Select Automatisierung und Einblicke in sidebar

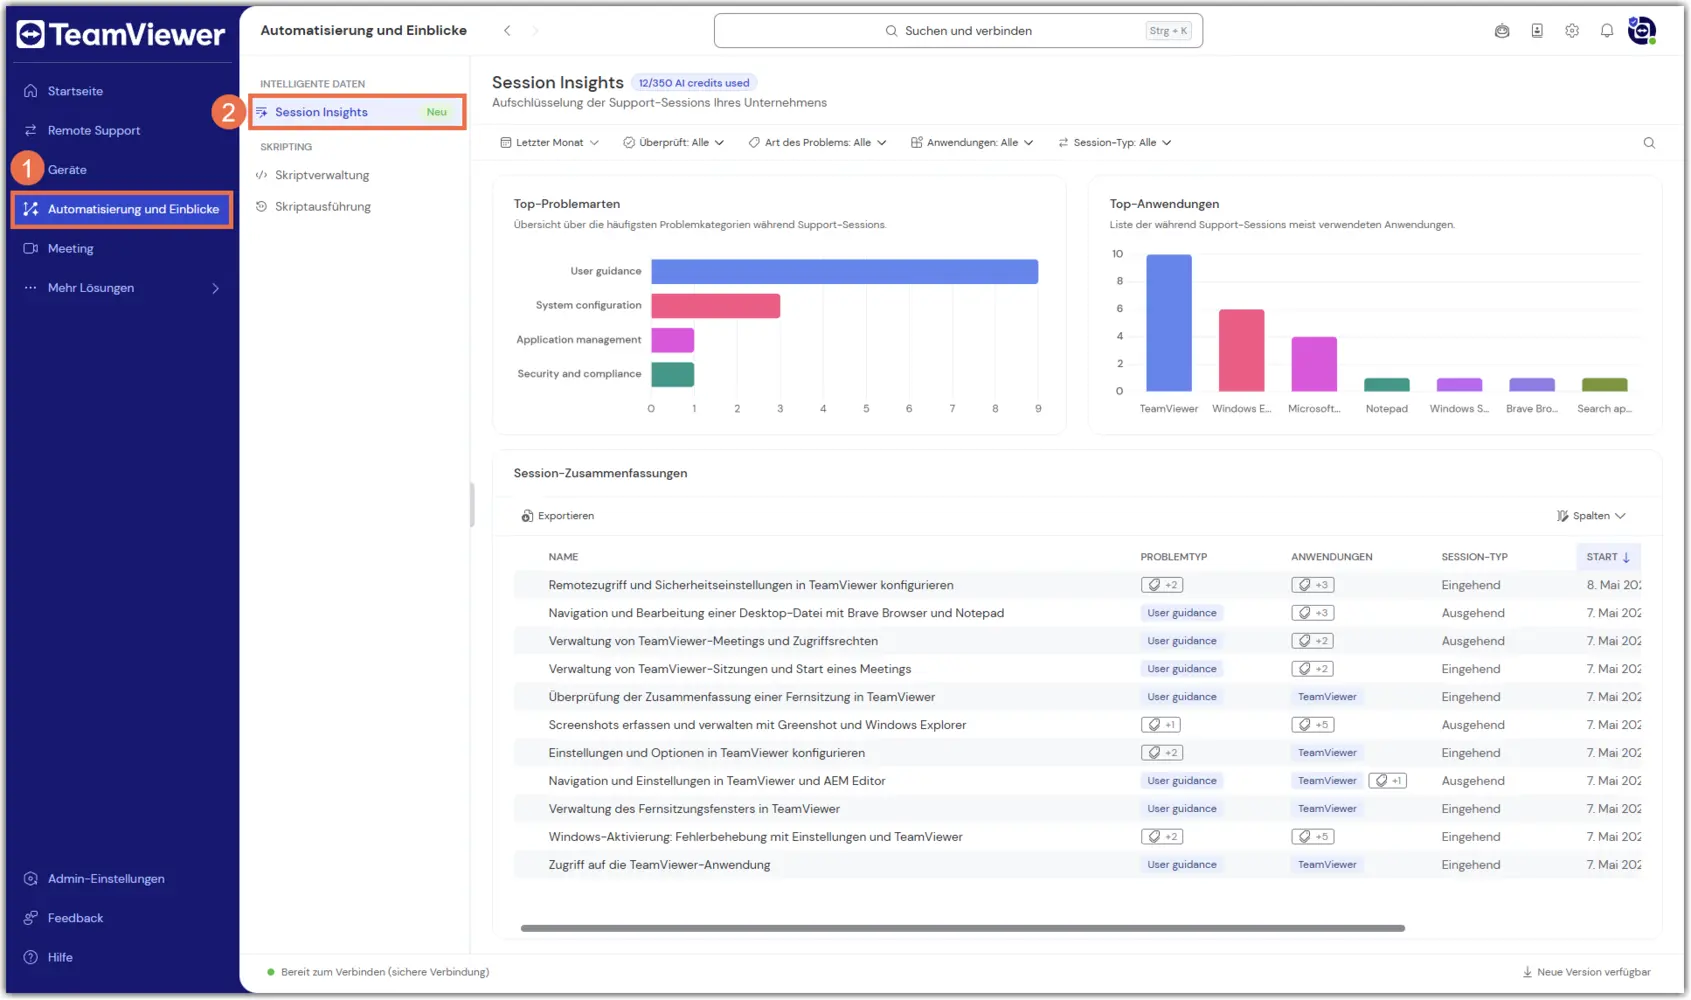[121, 209]
